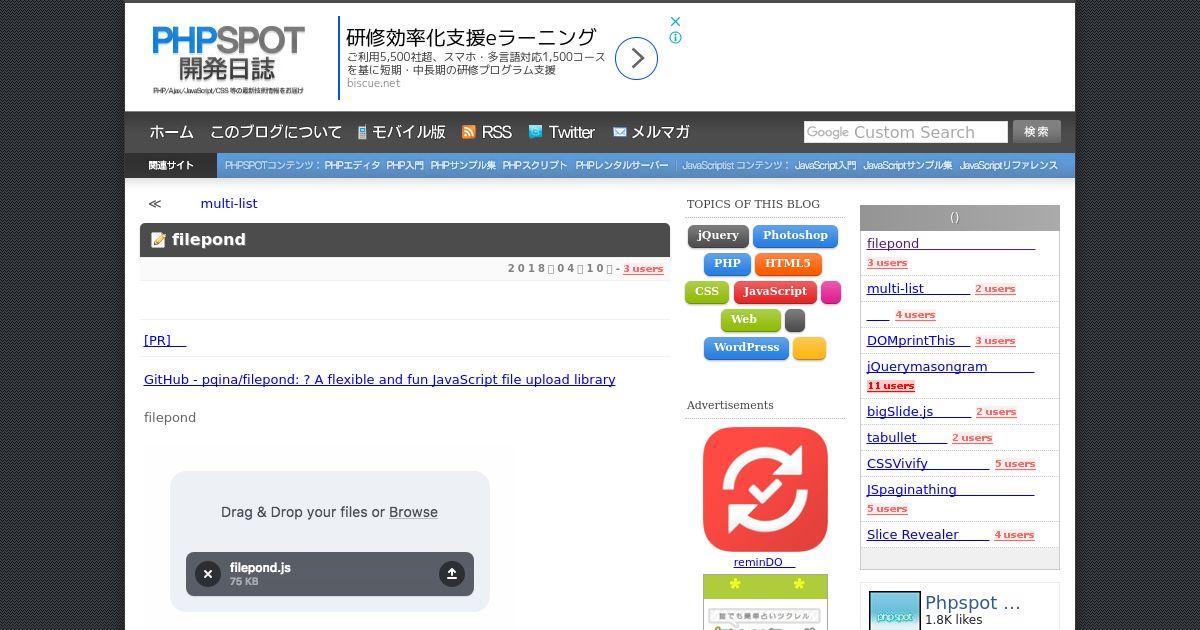The width and height of the screenshot is (1200, 630).
Task: Remove filepond.js with the X icon
Action: [x=208, y=574]
